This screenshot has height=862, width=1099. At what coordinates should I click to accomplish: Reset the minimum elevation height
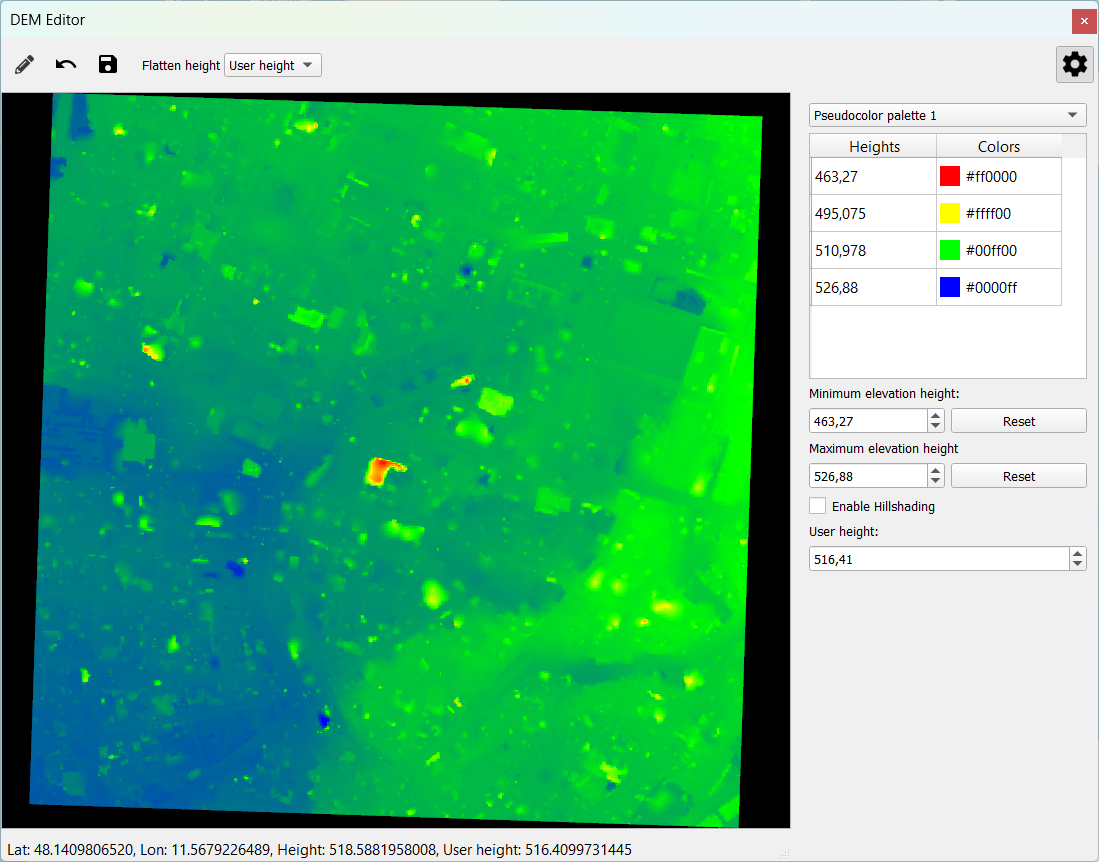(x=1018, y=421)
